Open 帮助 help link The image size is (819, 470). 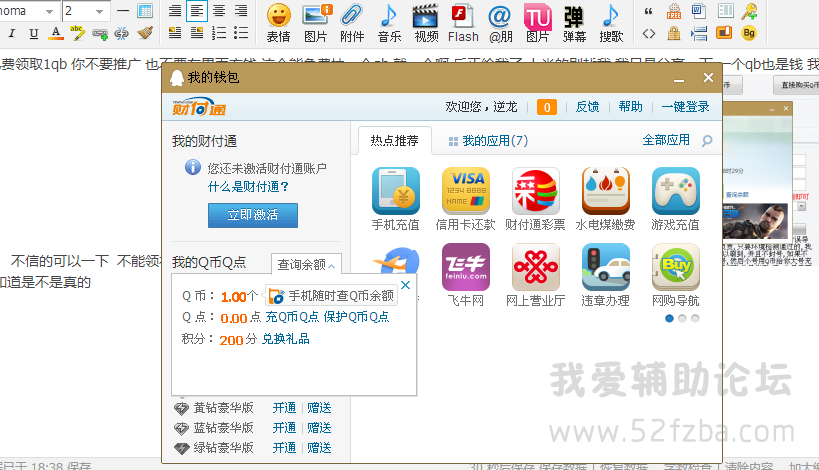coord(630,107)
